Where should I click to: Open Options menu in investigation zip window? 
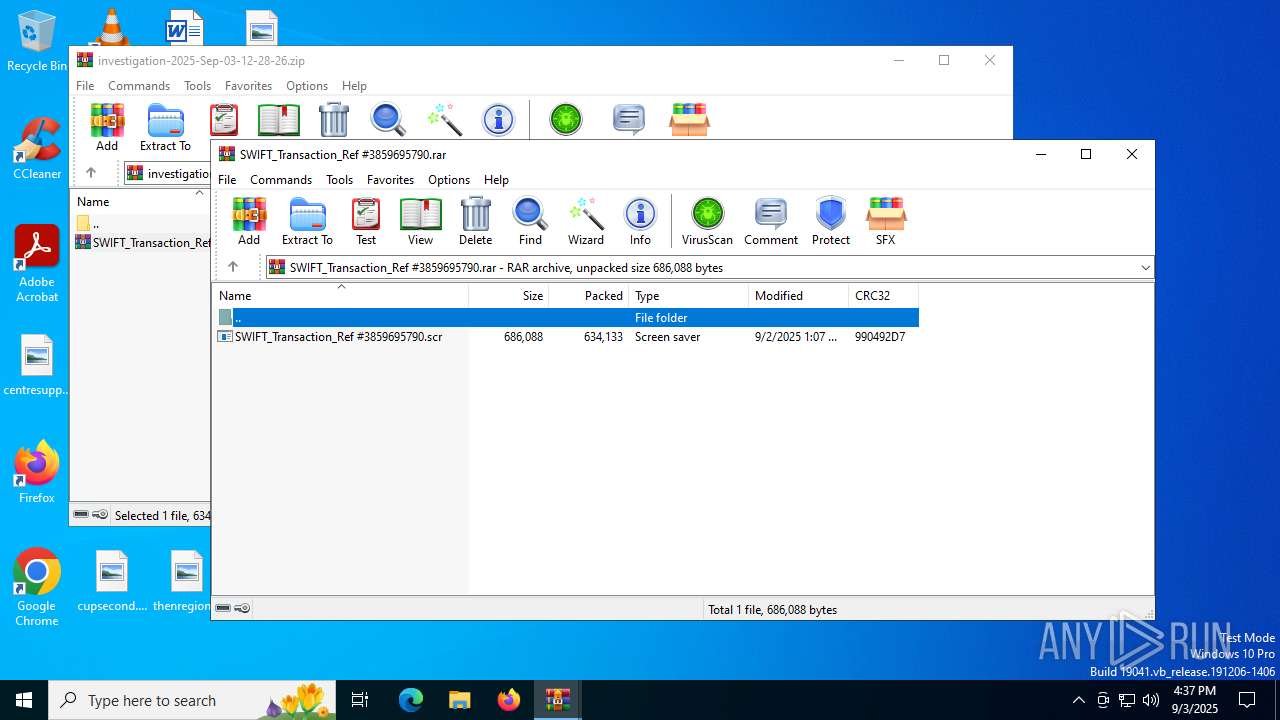pos(307,85)
